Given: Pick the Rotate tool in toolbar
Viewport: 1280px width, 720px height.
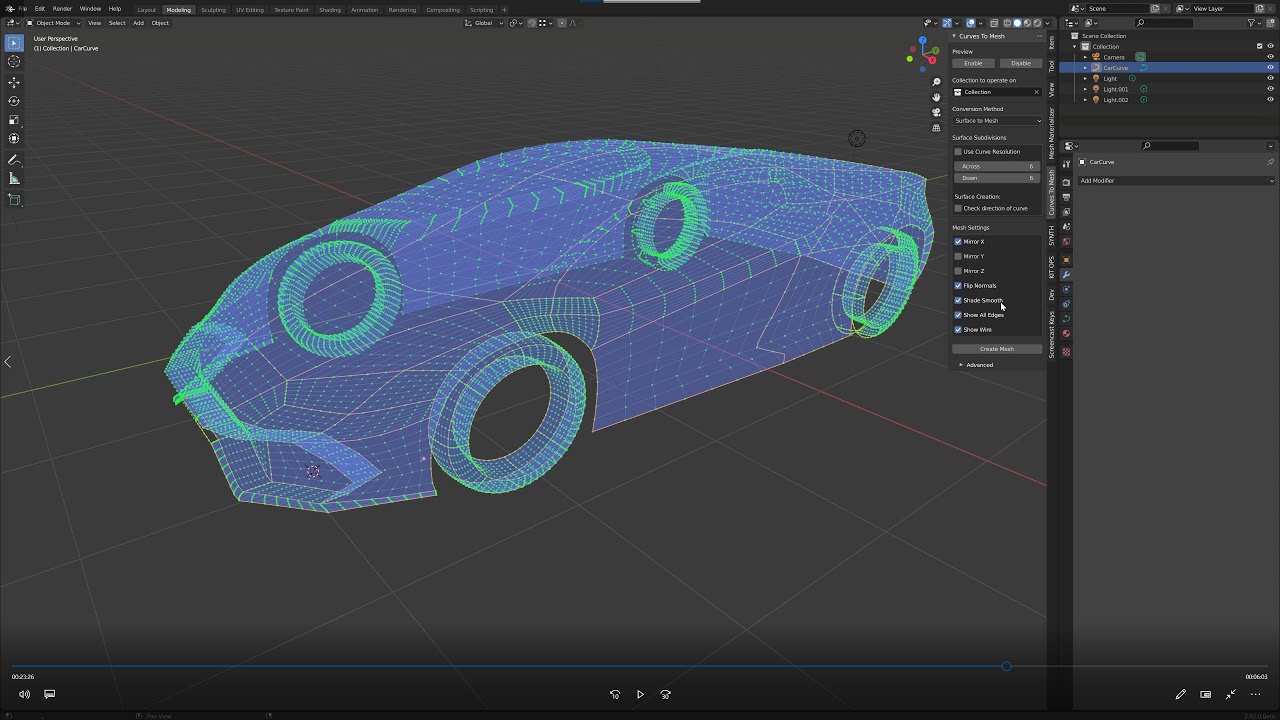Looking at the screenshot, I should click(x=14, y=101).
